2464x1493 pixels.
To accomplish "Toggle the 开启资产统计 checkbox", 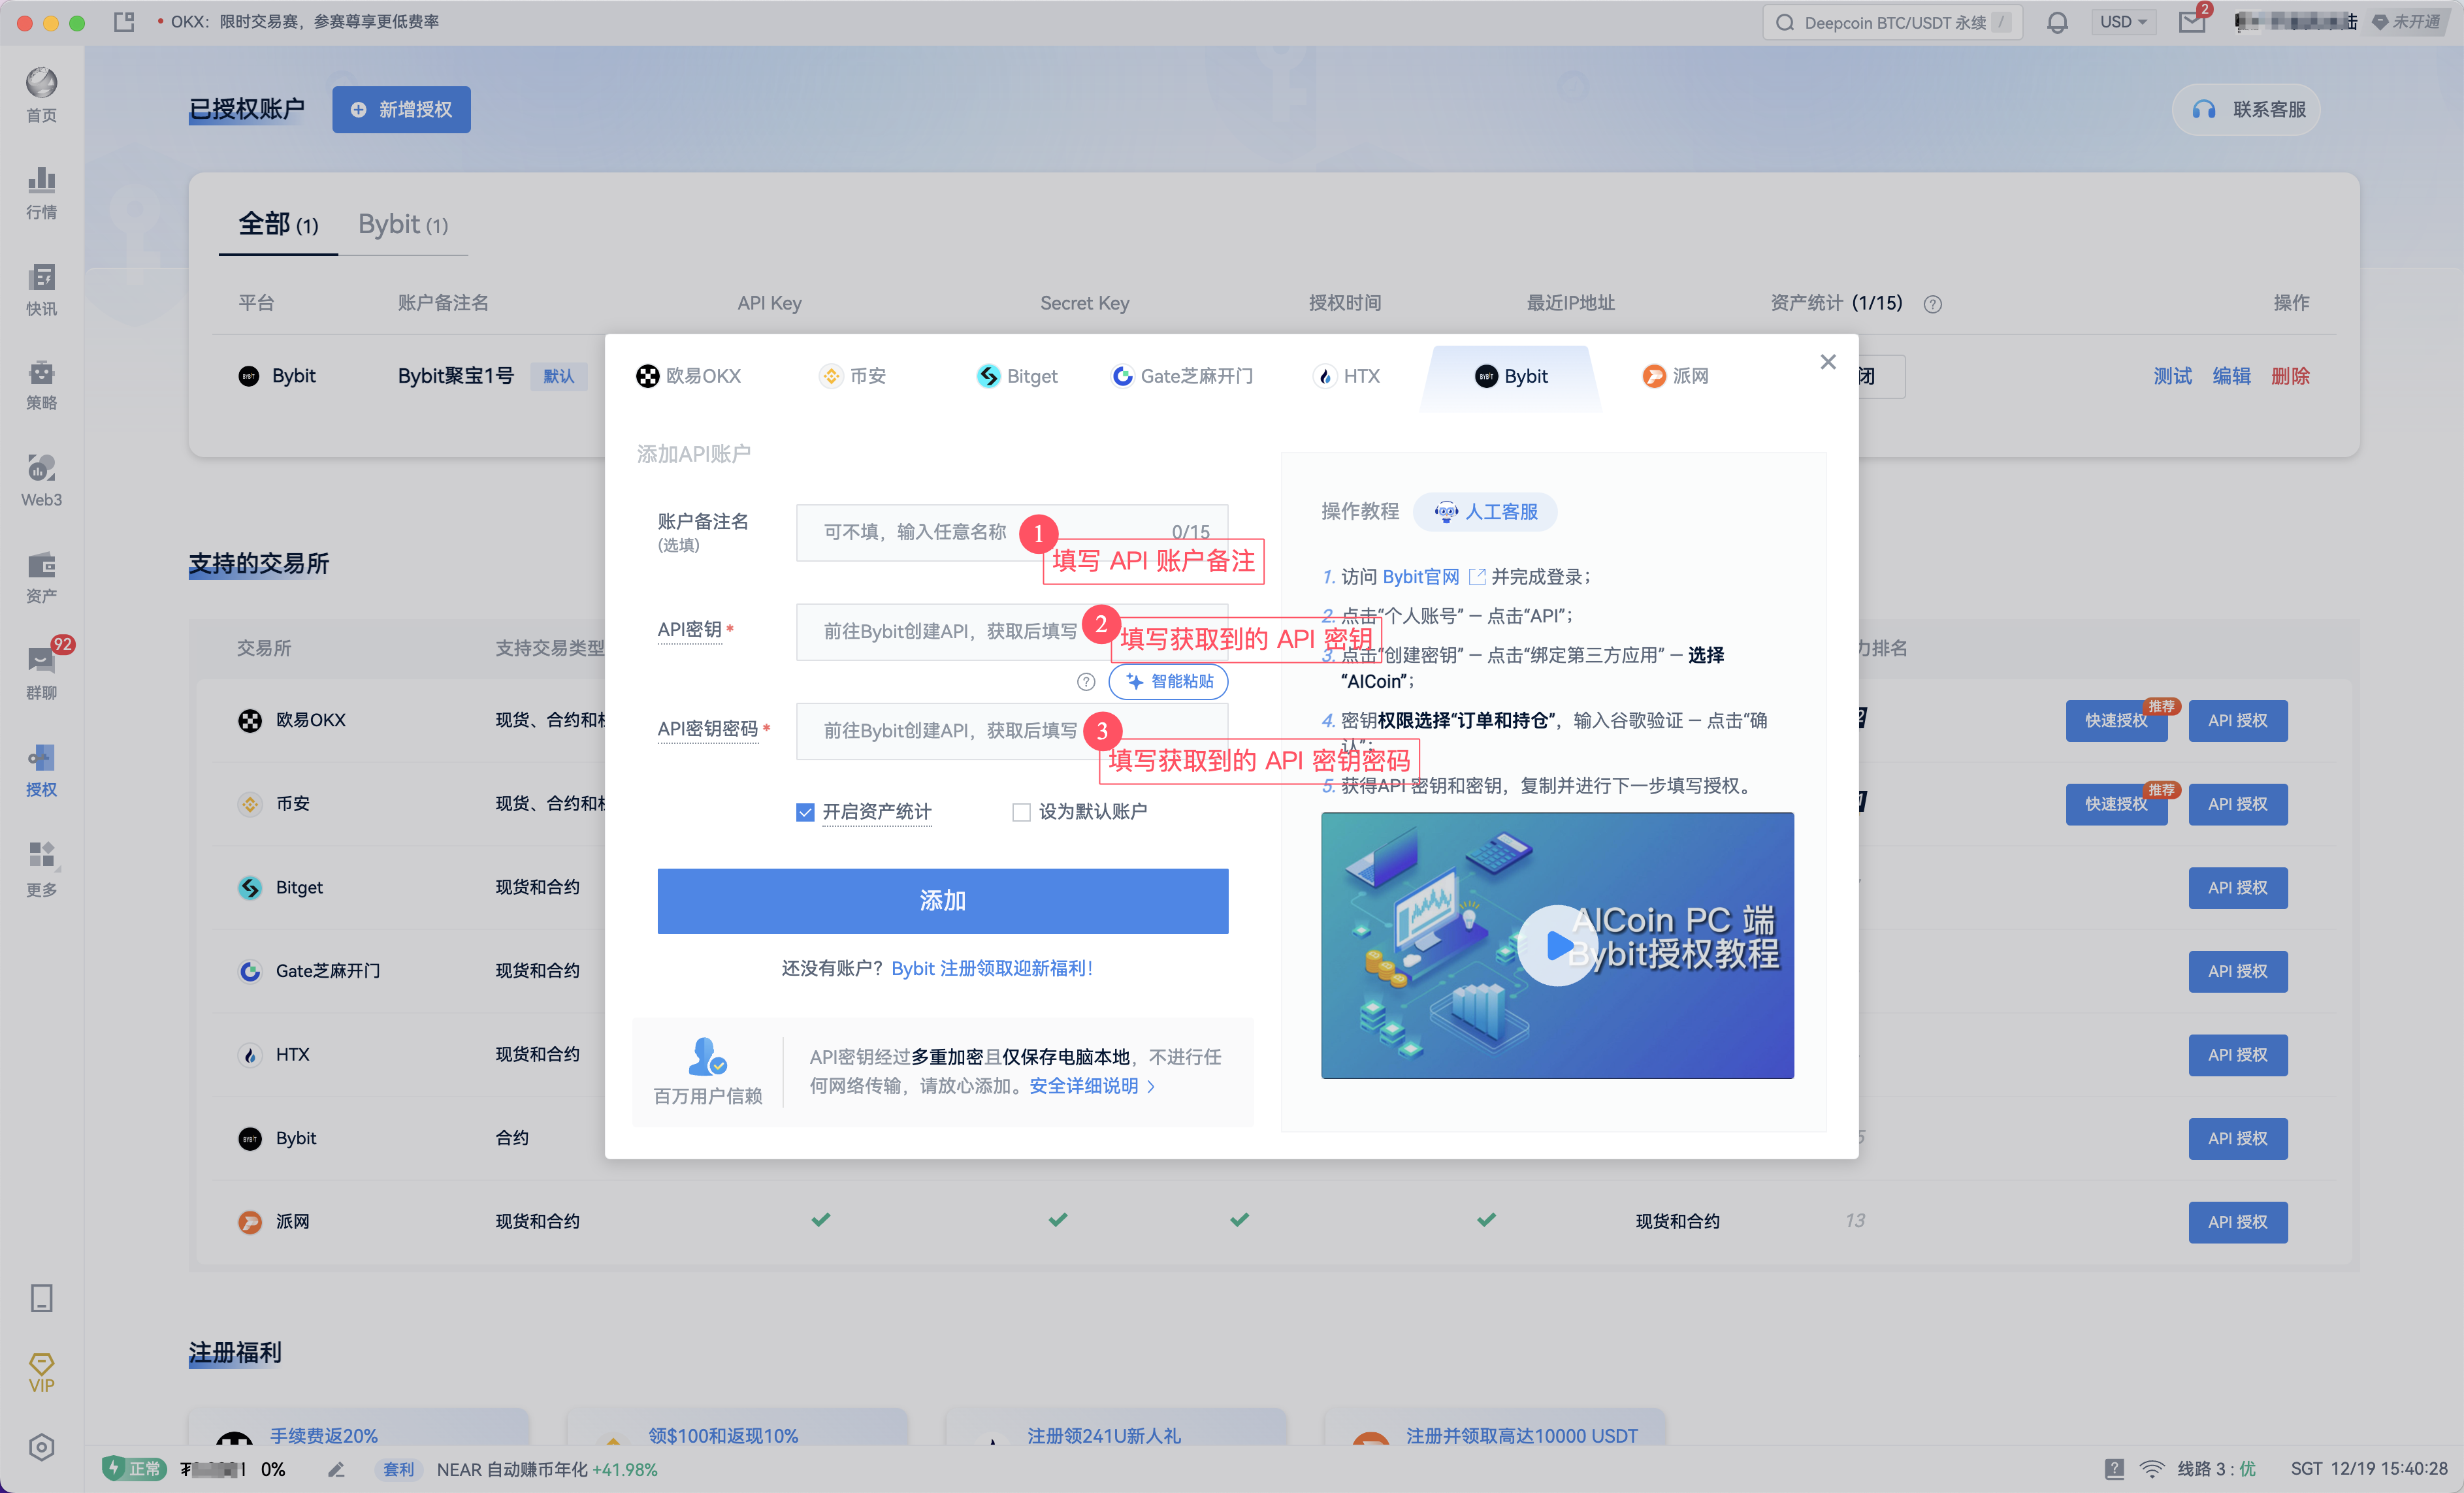I will [805, 812].
